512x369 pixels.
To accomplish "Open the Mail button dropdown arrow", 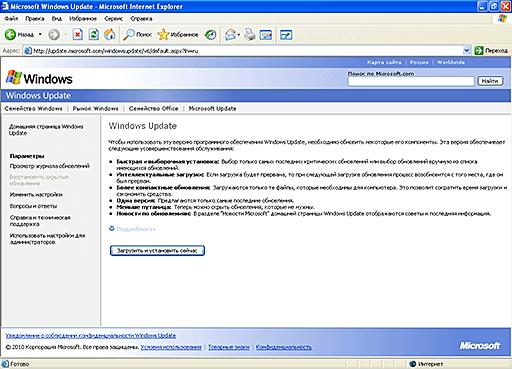I will pos(239,34).
